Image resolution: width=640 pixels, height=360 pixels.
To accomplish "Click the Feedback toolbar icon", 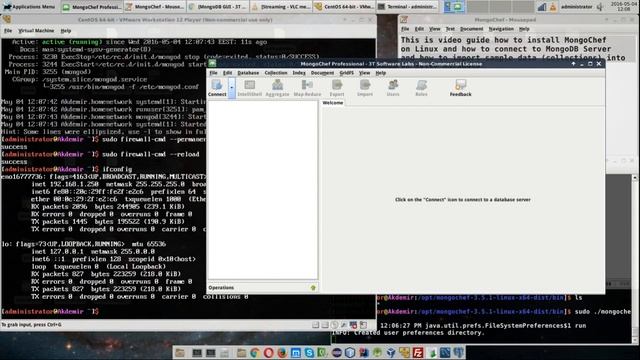I will click(x=460, y=88).
